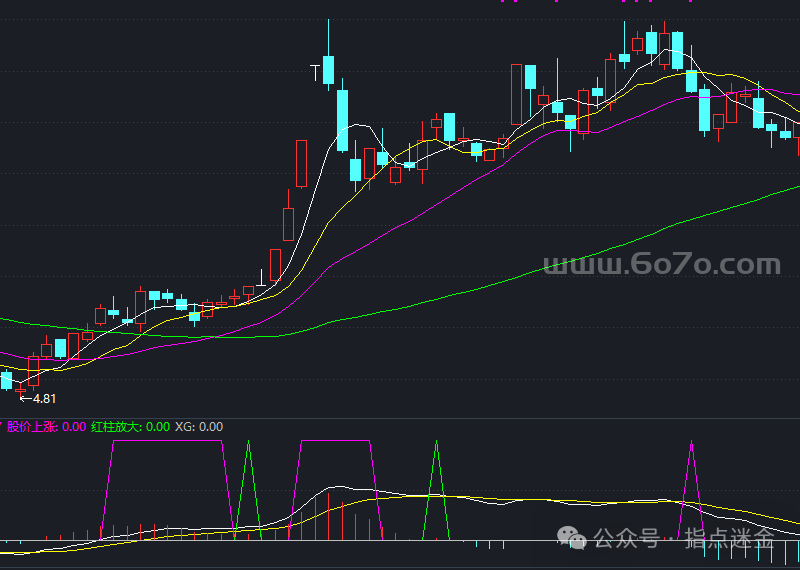Viewport: 800px width, 570px height.
Task: Click the white T marker beside the peak candle
Action: click(x=316, y=73)
